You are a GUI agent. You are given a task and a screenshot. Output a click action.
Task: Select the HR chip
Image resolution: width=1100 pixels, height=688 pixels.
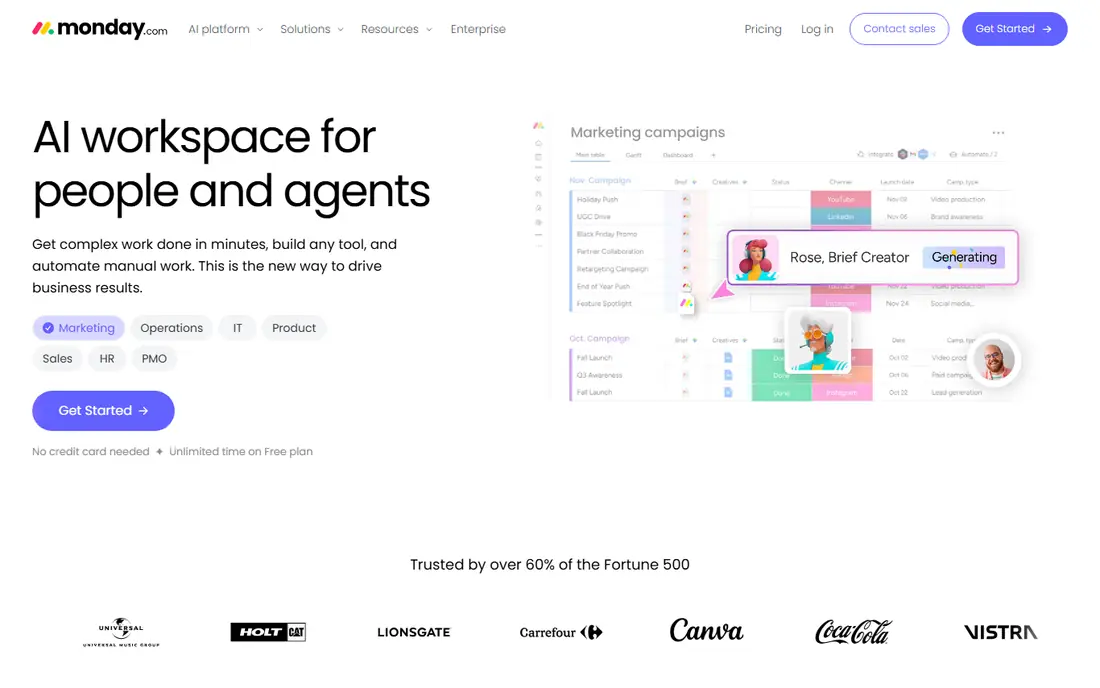click(x=107, y=358)
